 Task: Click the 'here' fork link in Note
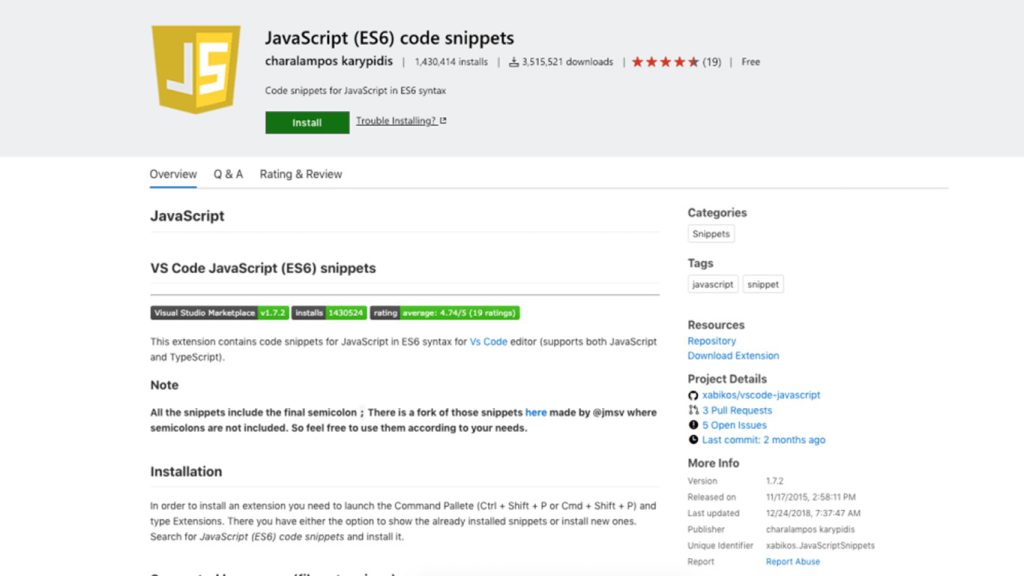(536, 413)
